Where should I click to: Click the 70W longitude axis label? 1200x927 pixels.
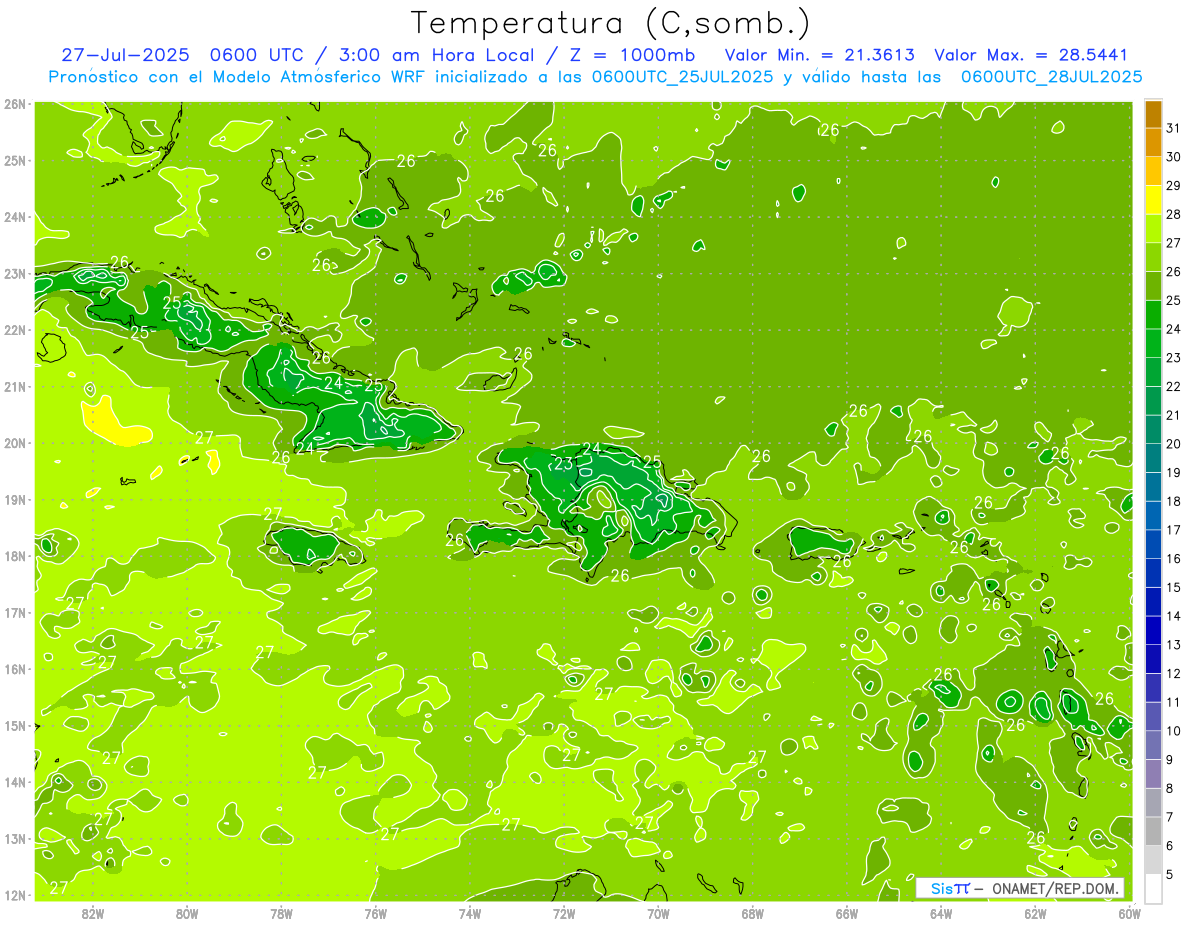[658, 913]
